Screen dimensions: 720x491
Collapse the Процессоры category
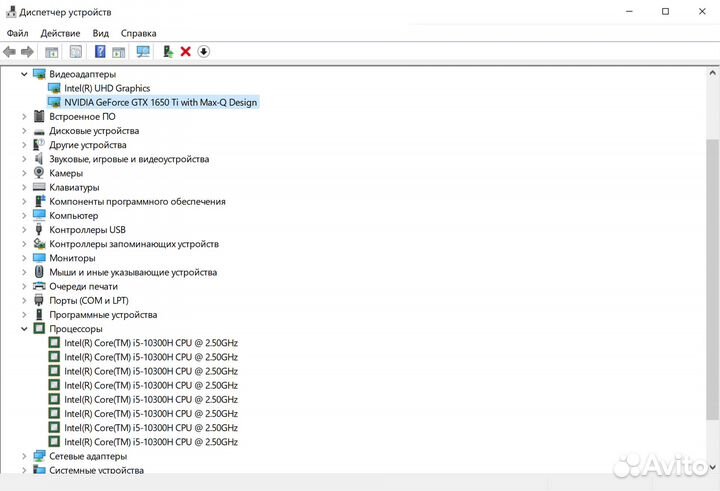pyautogui.click(x=24, y=329)
